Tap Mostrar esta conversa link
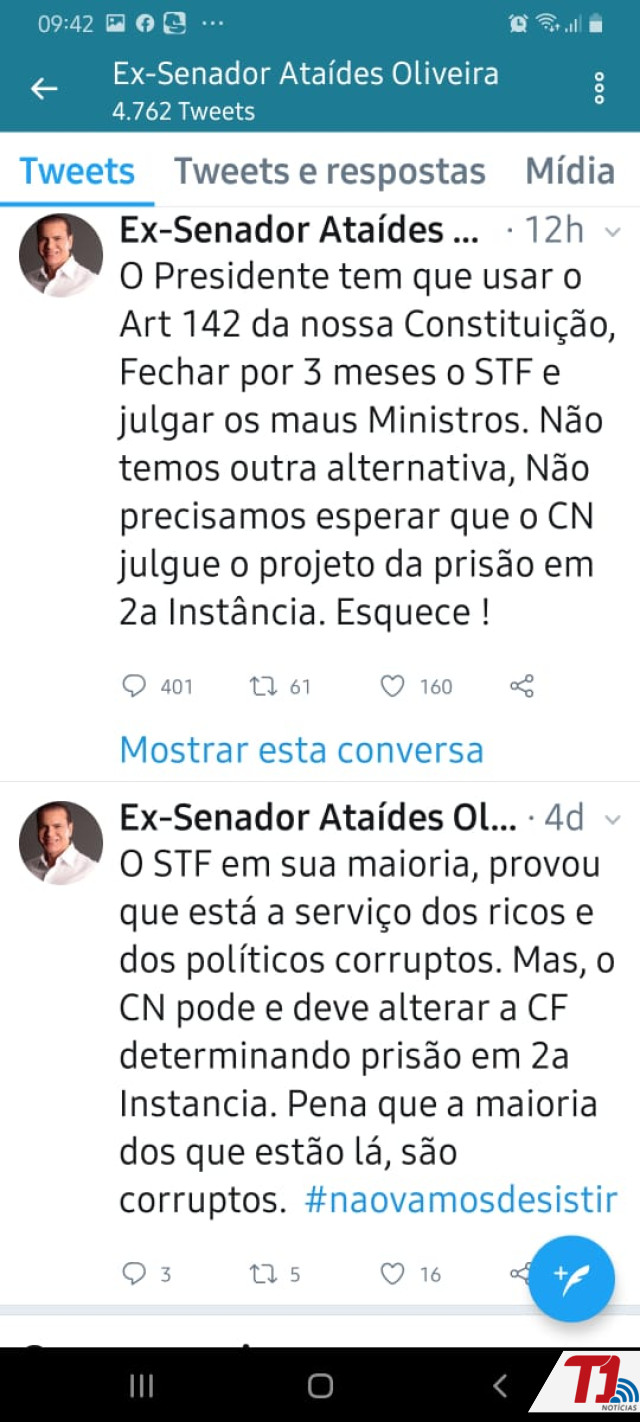Screen dimensions: 640x1422 (301, 750)
